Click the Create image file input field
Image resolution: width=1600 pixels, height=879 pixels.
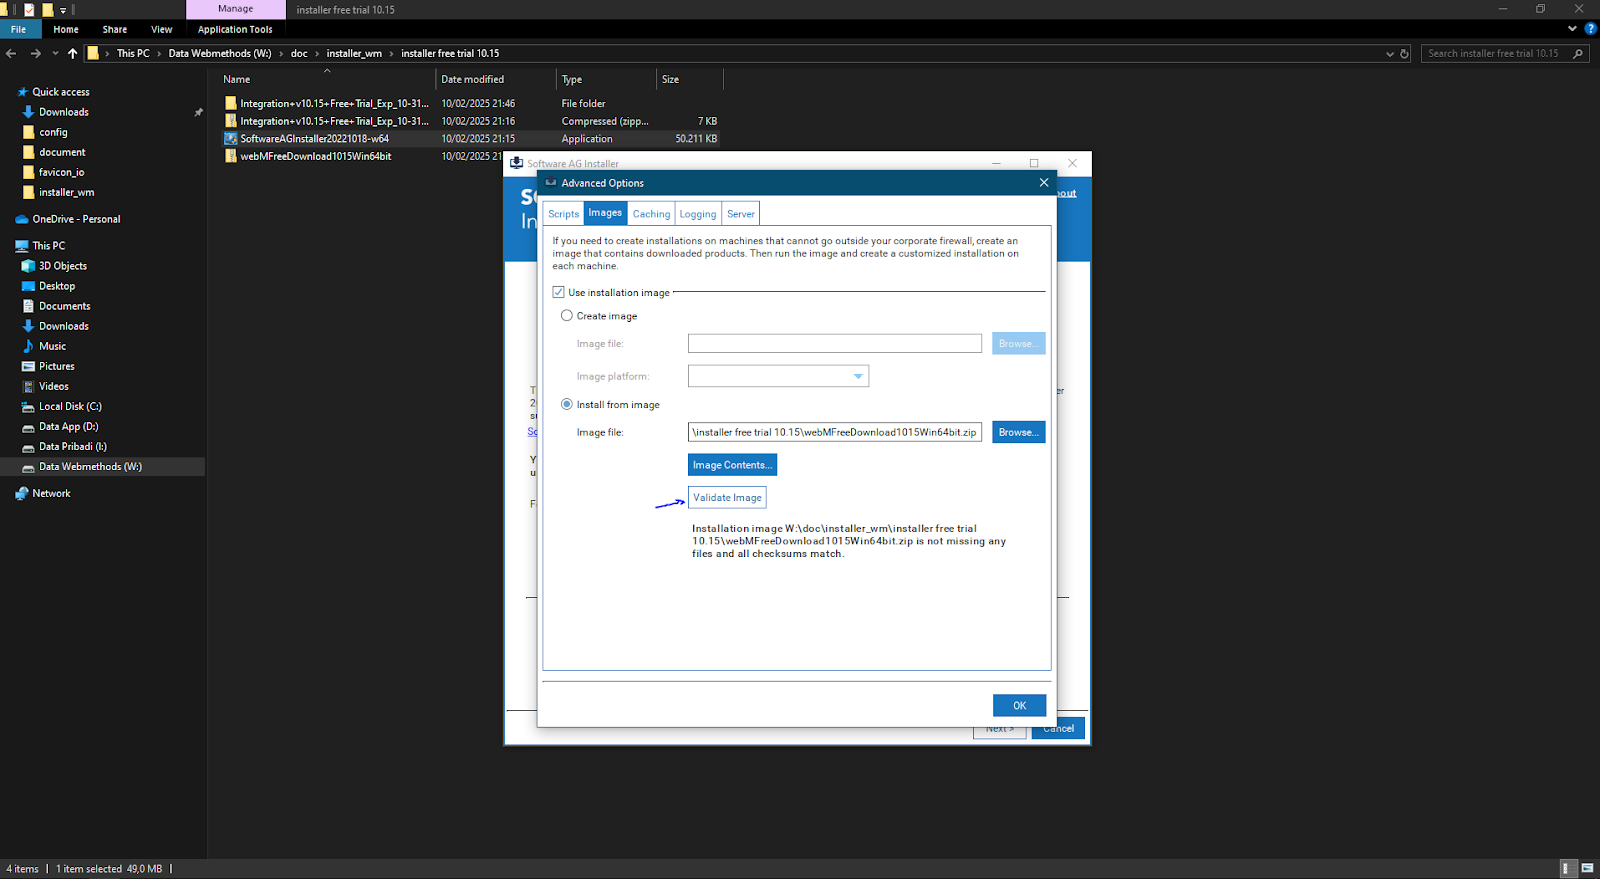pos(835,343)
